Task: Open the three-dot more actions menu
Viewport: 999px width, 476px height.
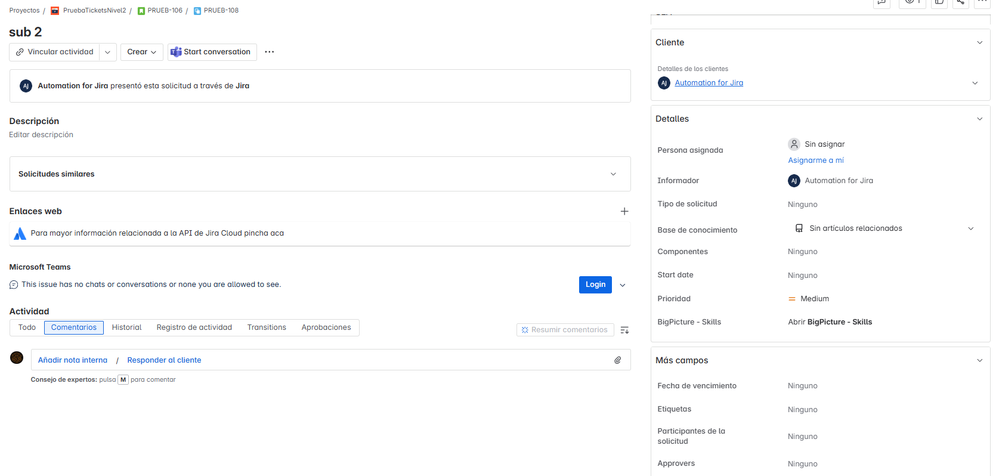Action: click(x=270, y=52)
